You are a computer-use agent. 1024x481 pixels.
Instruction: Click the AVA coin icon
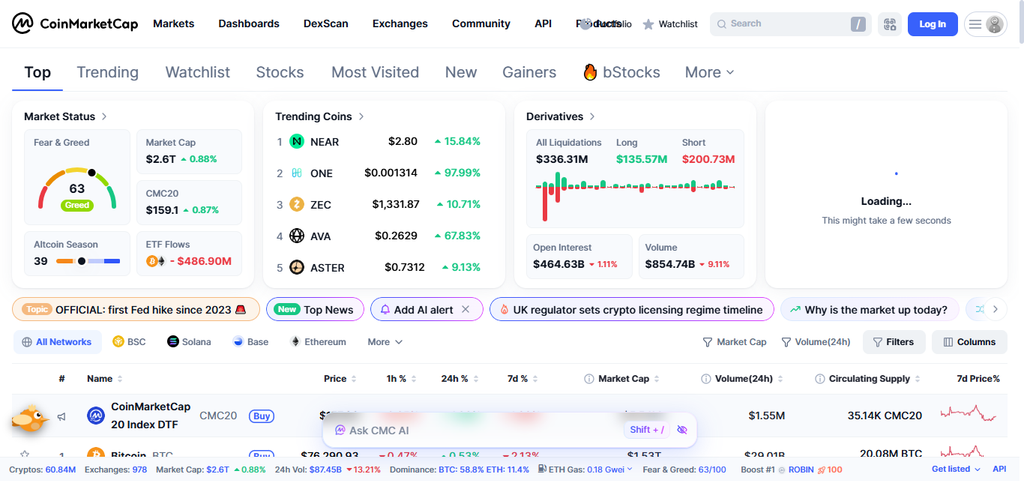pos(297,236)
